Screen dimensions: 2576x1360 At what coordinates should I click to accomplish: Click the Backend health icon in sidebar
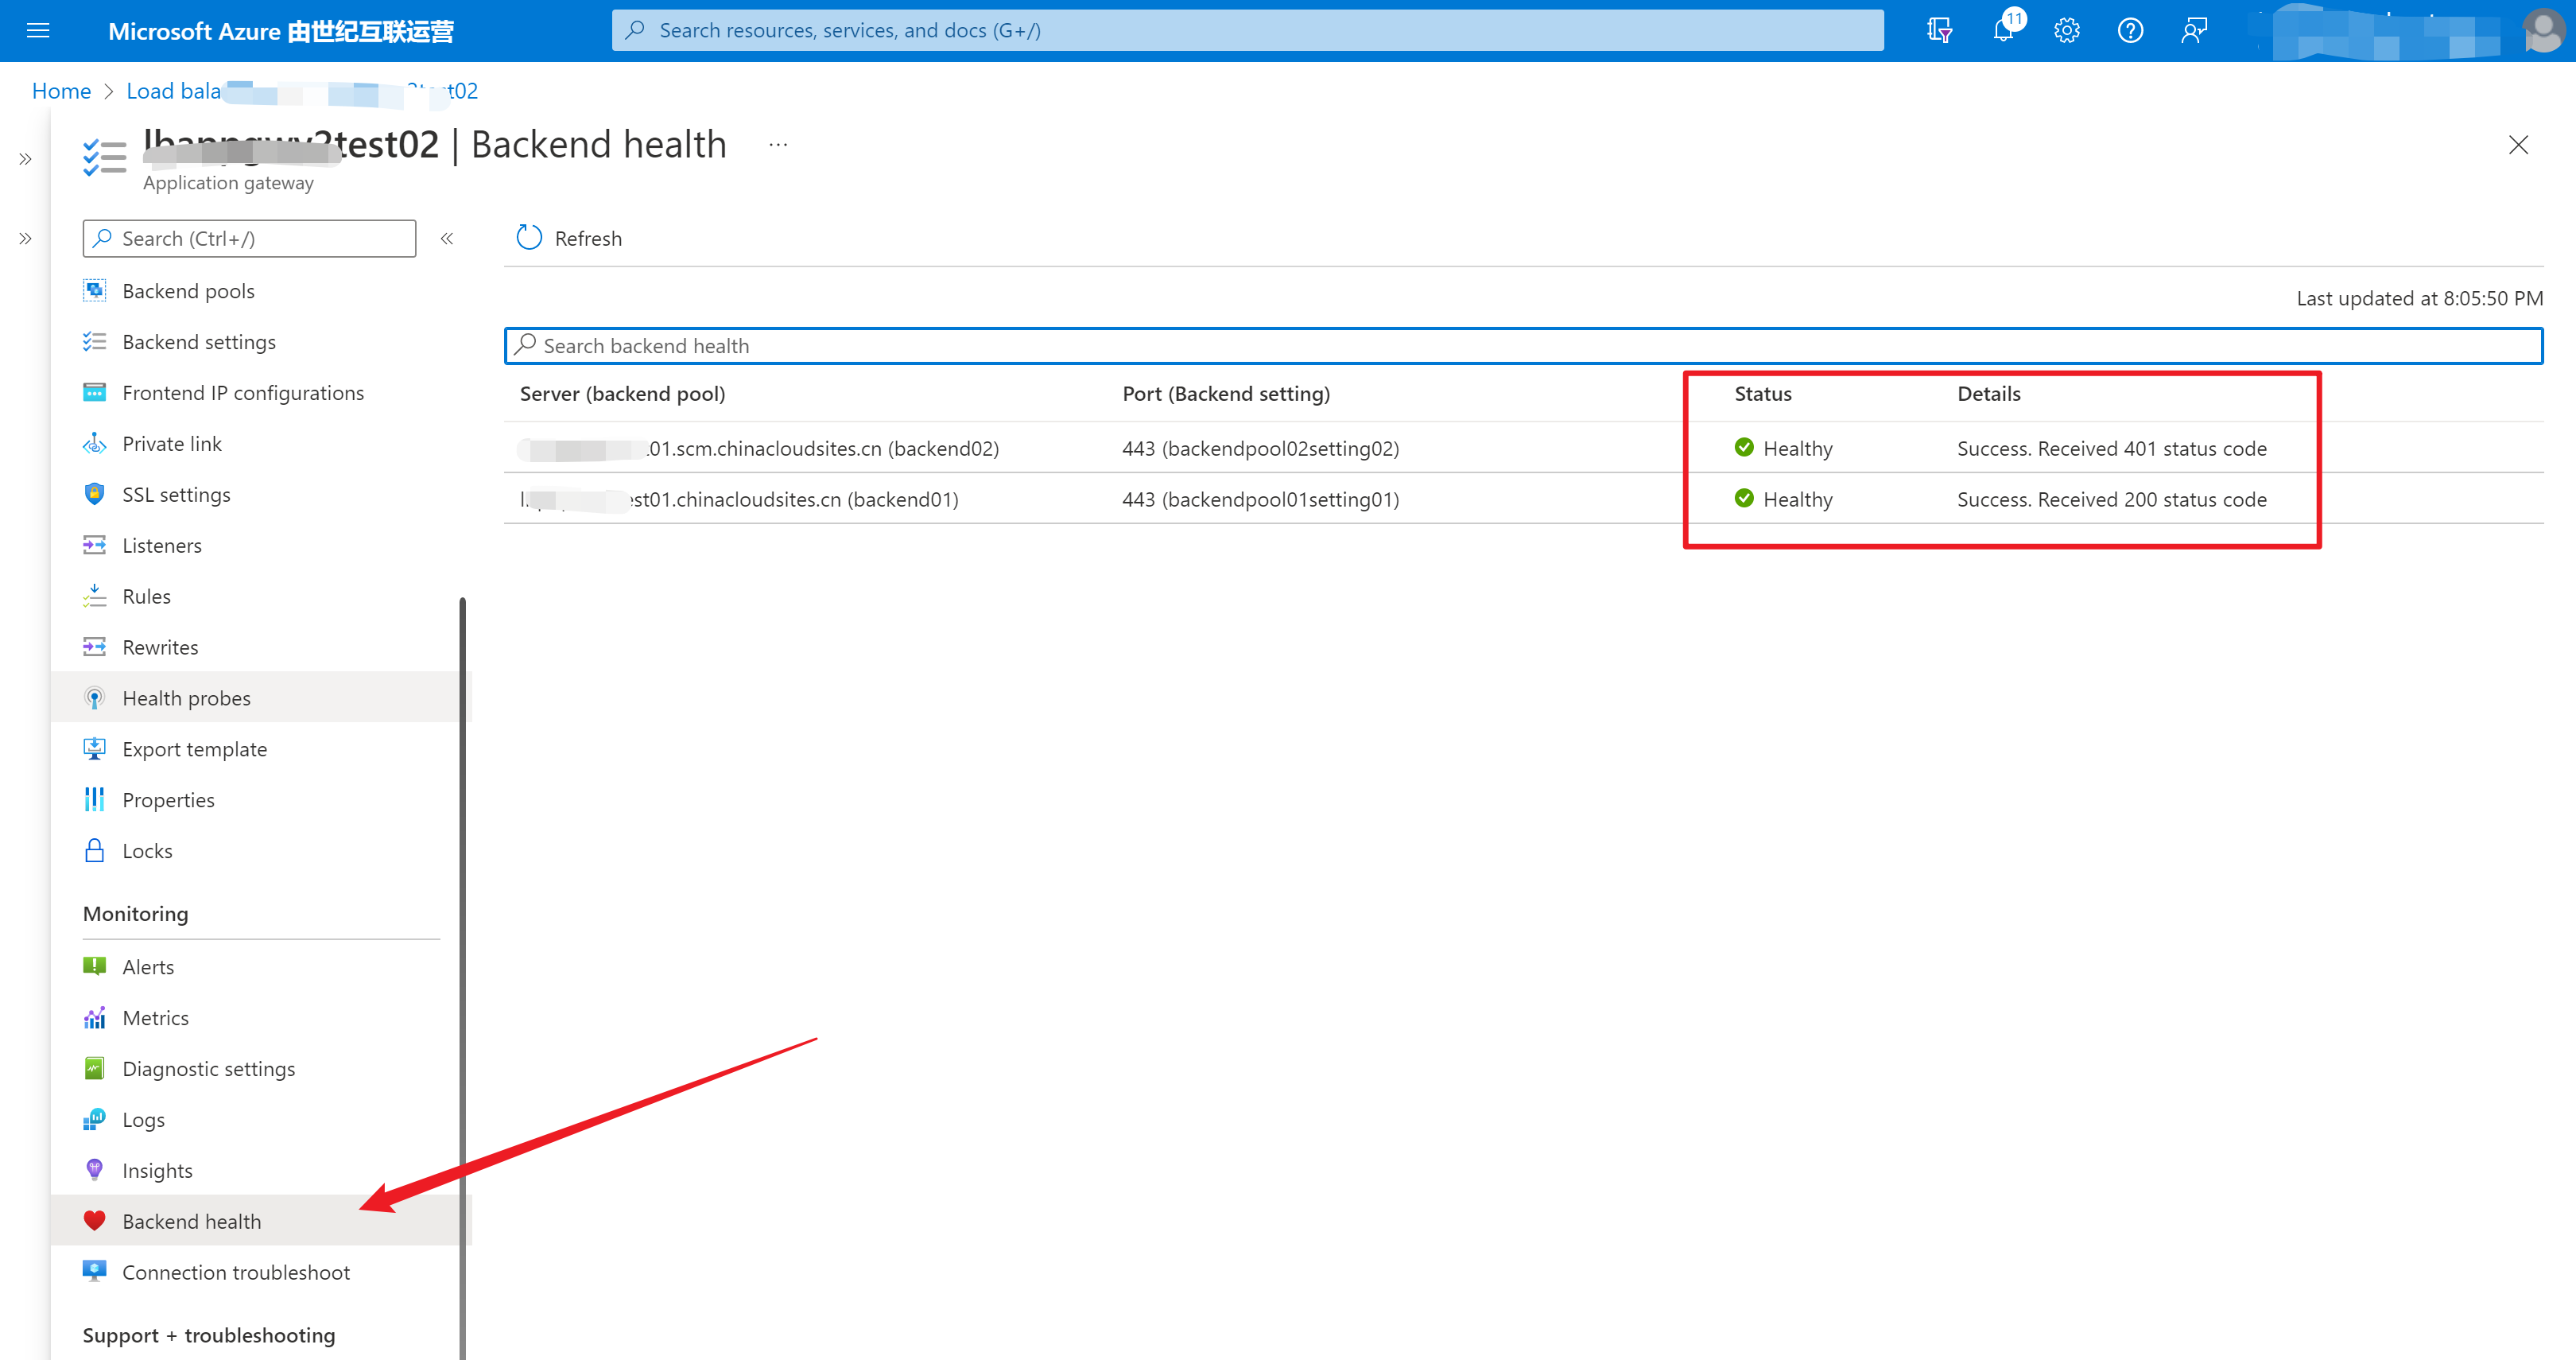click(x=94, y=1220)
